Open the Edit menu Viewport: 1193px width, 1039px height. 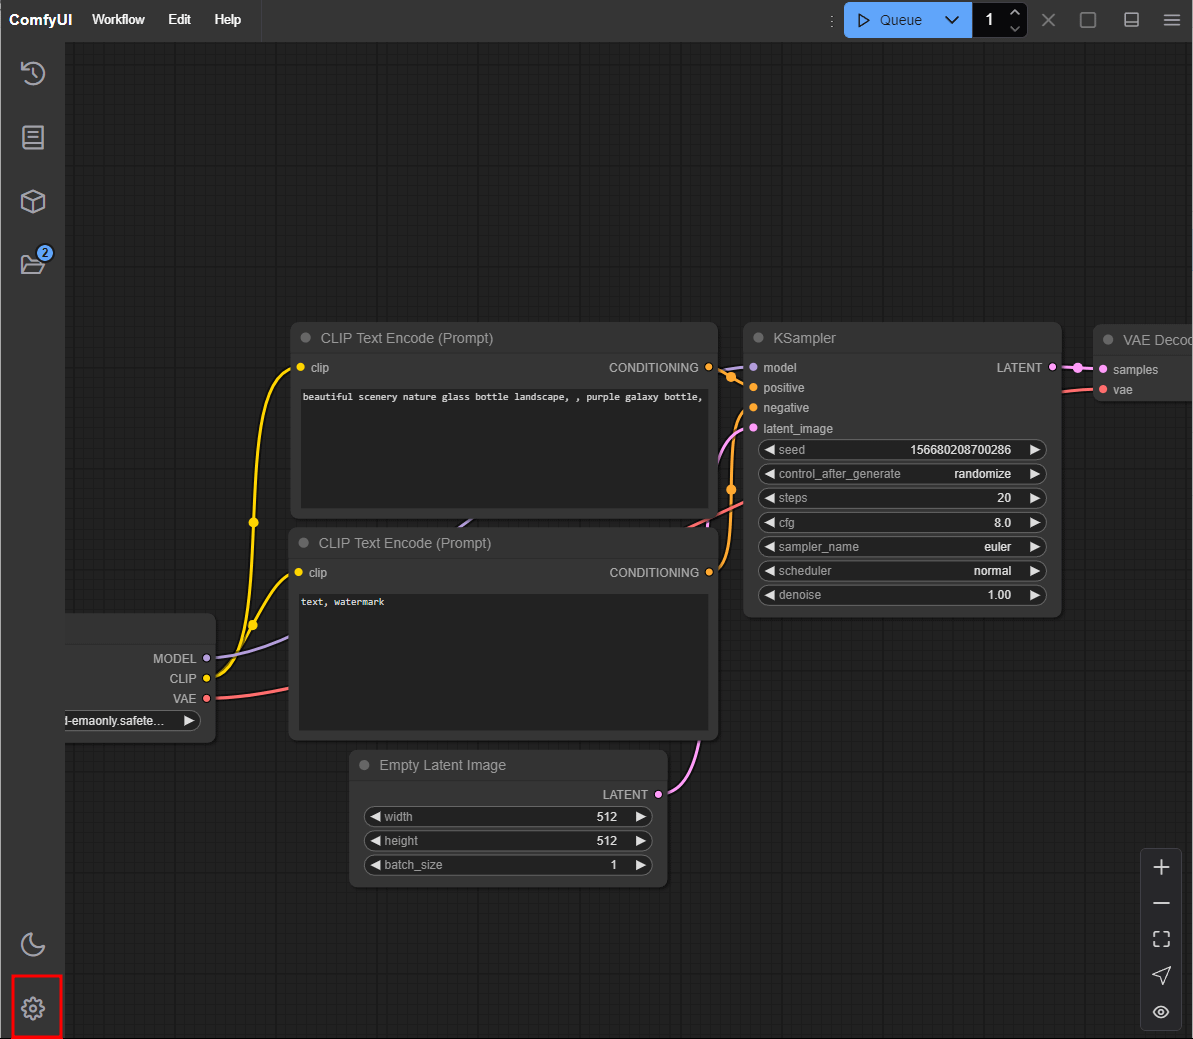click(x=180, y=20)
